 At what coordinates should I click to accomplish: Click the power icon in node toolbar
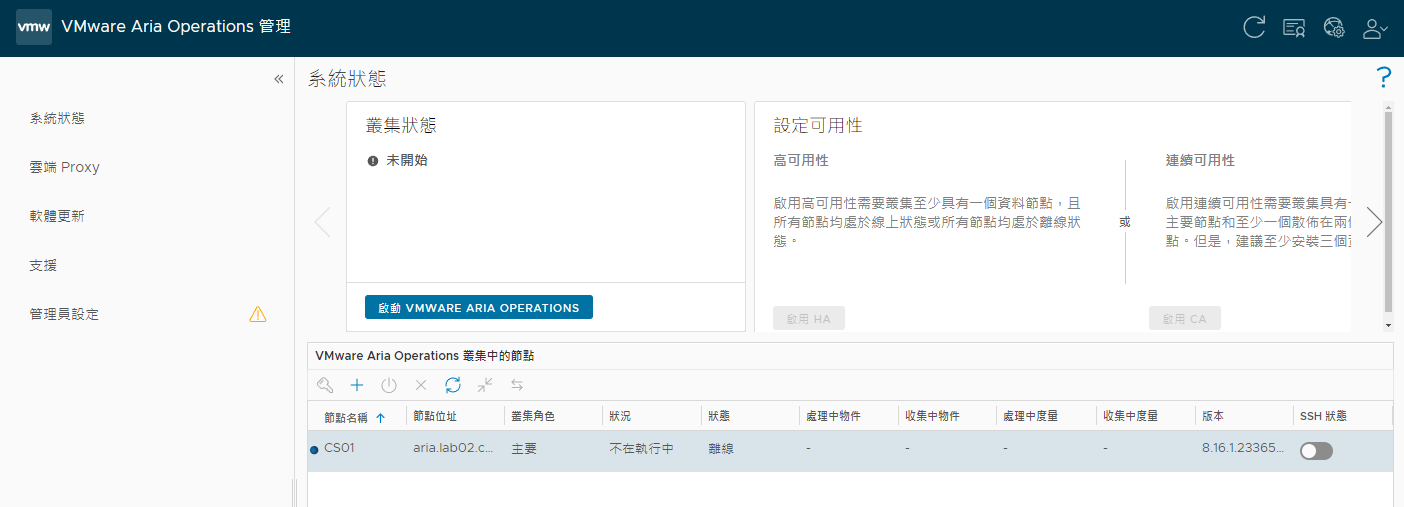tap(389, 385)
